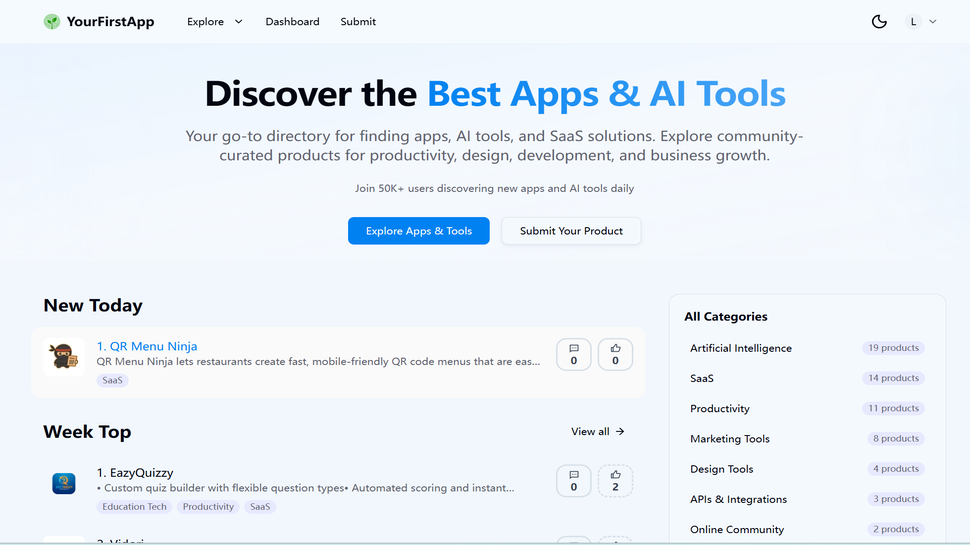Click the Education Tech tag on EazyQuizzy
The width and height of the screenshot is (970, 545).
coord(134,507)
